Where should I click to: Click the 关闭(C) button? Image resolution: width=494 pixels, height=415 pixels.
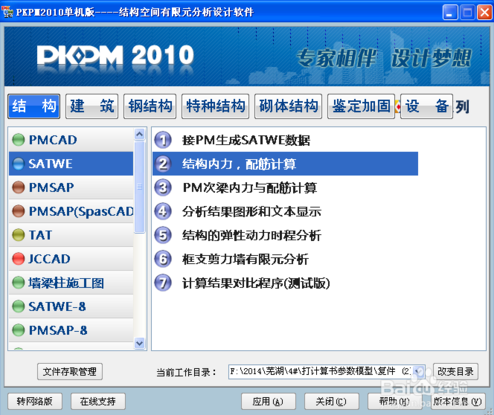331,401
